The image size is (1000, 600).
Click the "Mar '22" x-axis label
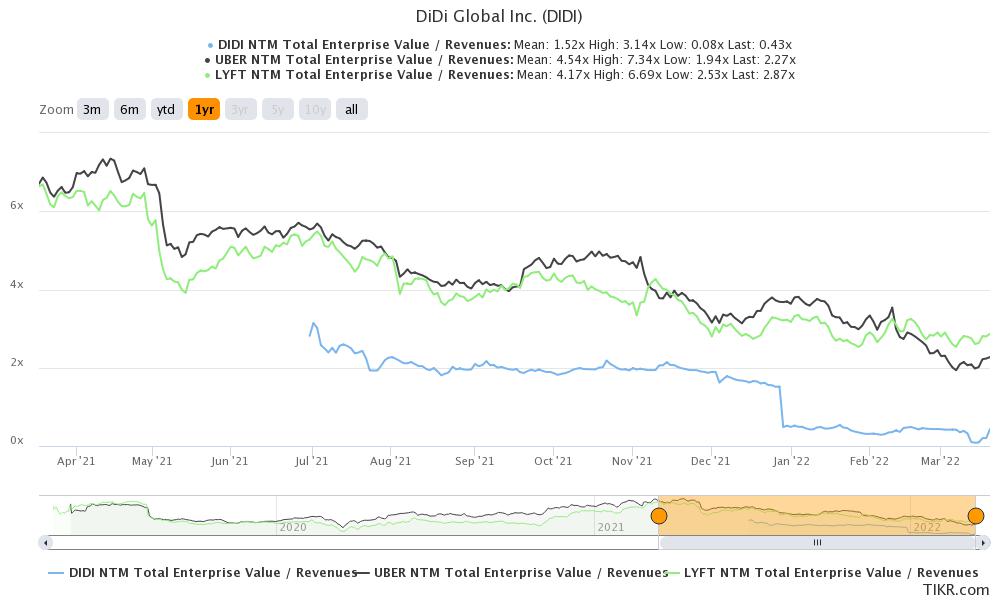[x=940, y=461]
